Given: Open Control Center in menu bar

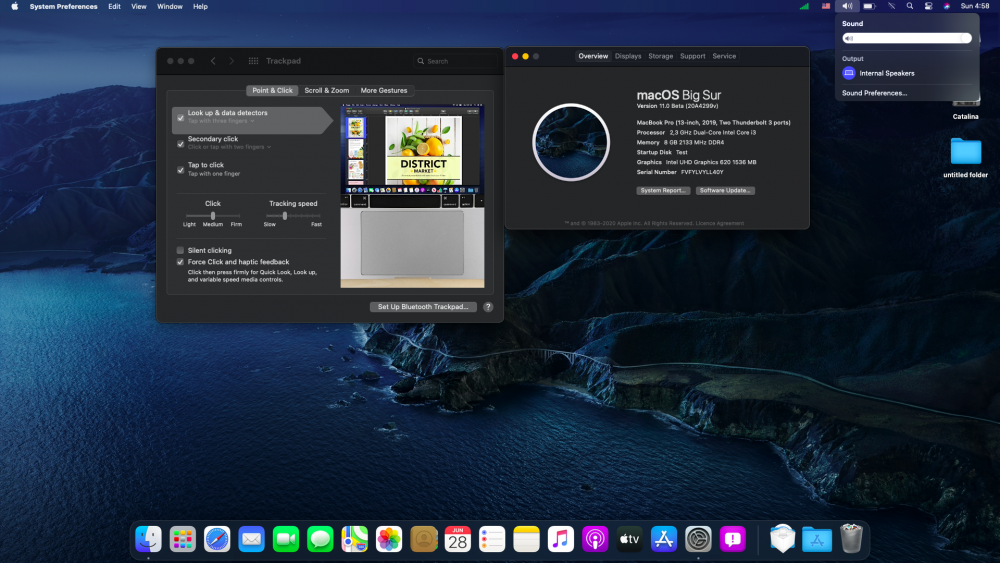Looking at the screenshot, I should tap(929, 6).
